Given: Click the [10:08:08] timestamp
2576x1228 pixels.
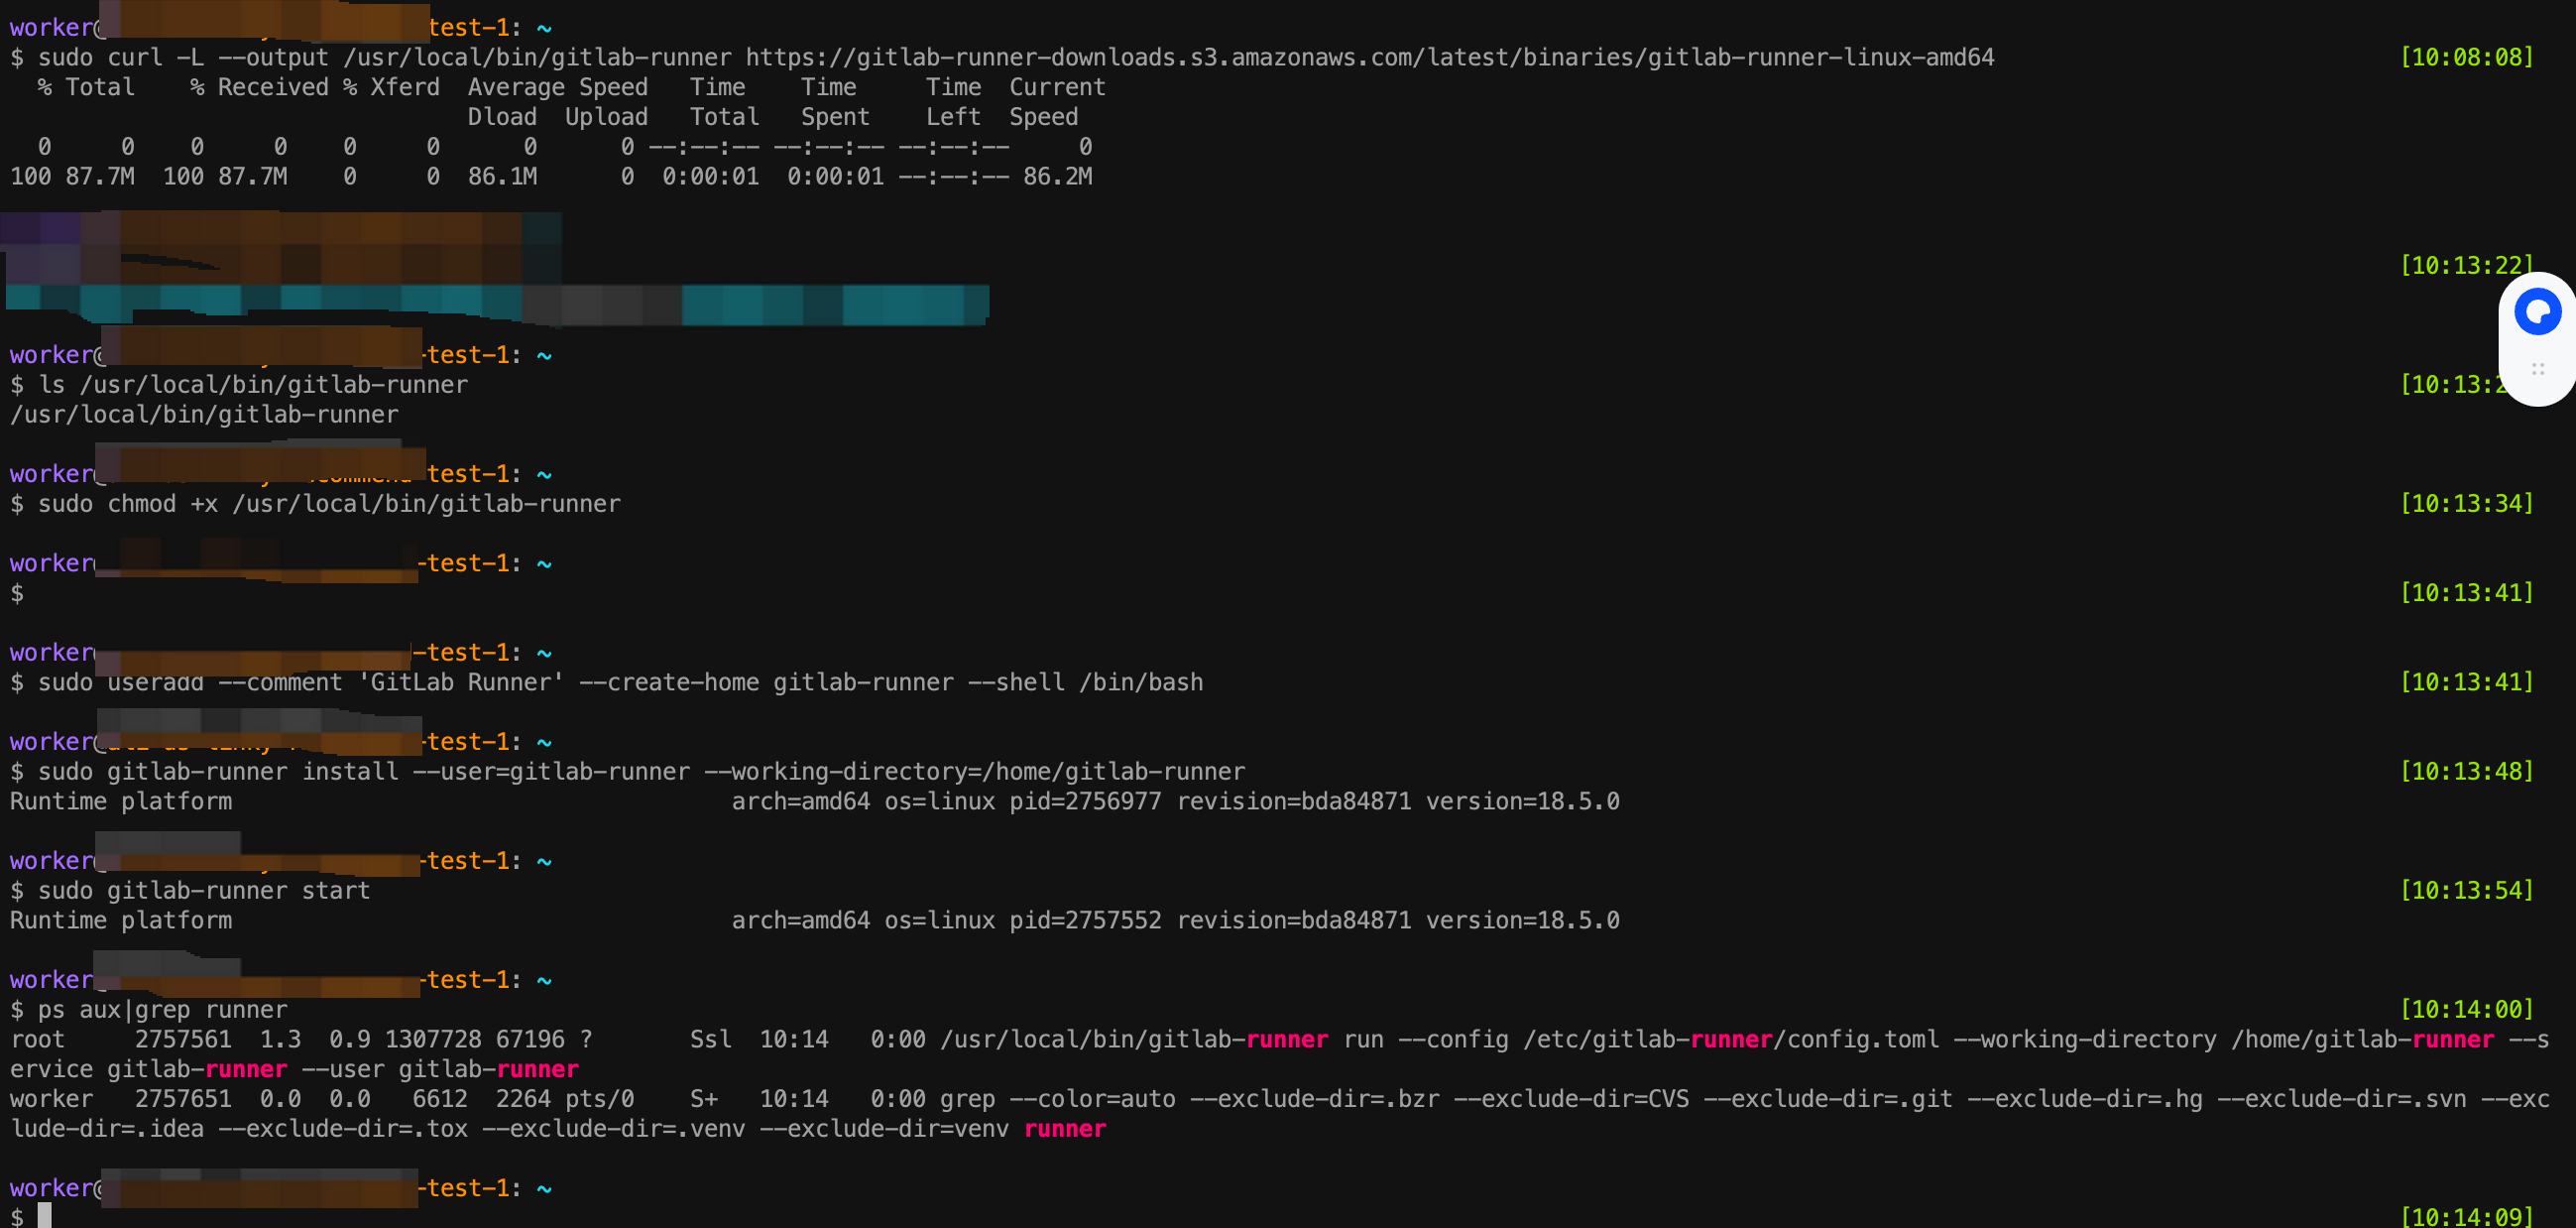Looking at the screenshot, I should pos(2466,58).
